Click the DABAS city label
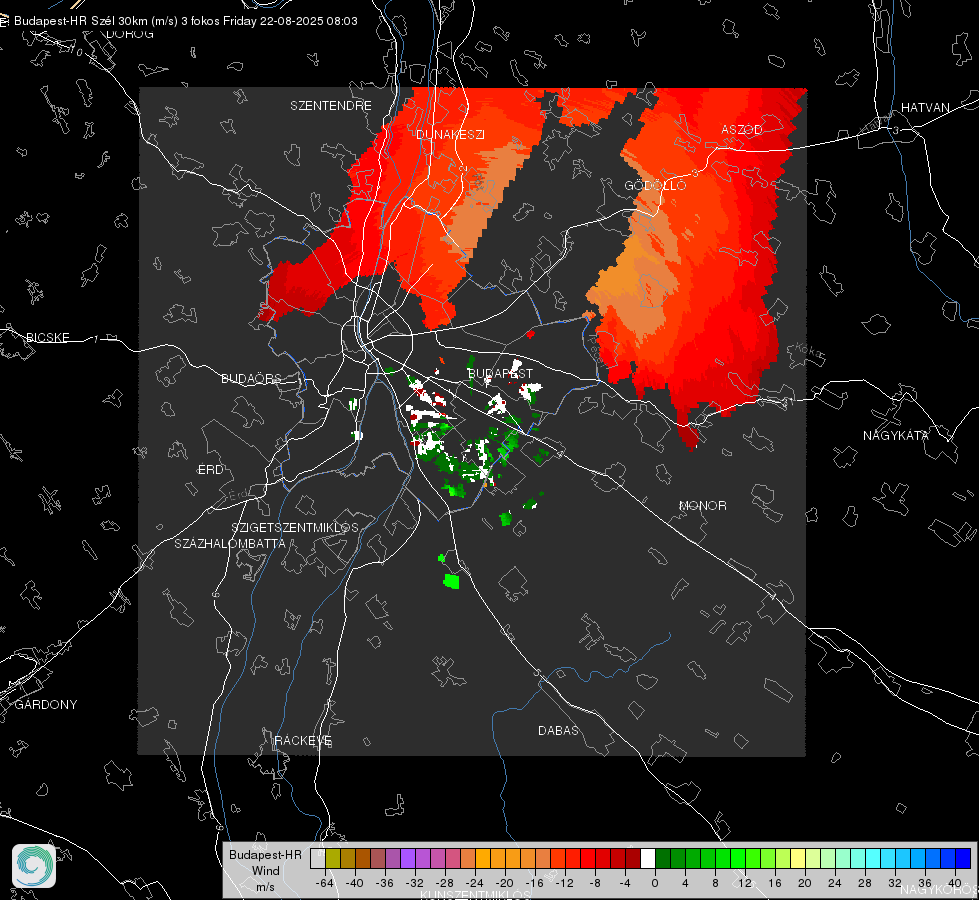 (x=559, y=730)
